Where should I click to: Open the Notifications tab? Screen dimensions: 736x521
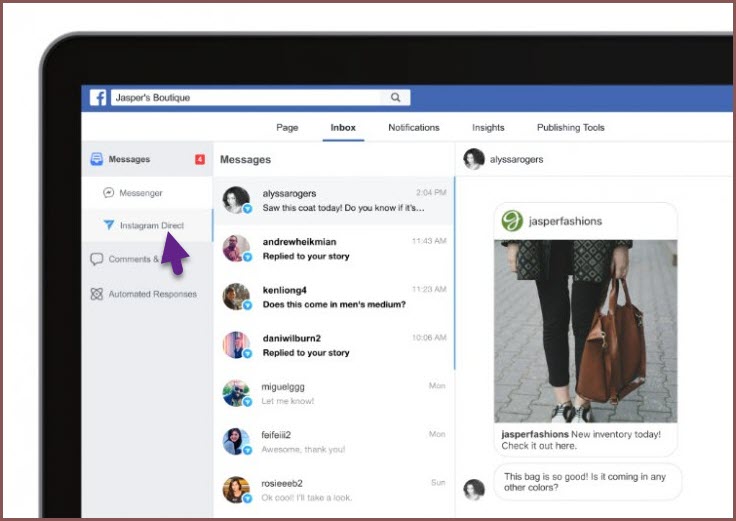[413, 128]
